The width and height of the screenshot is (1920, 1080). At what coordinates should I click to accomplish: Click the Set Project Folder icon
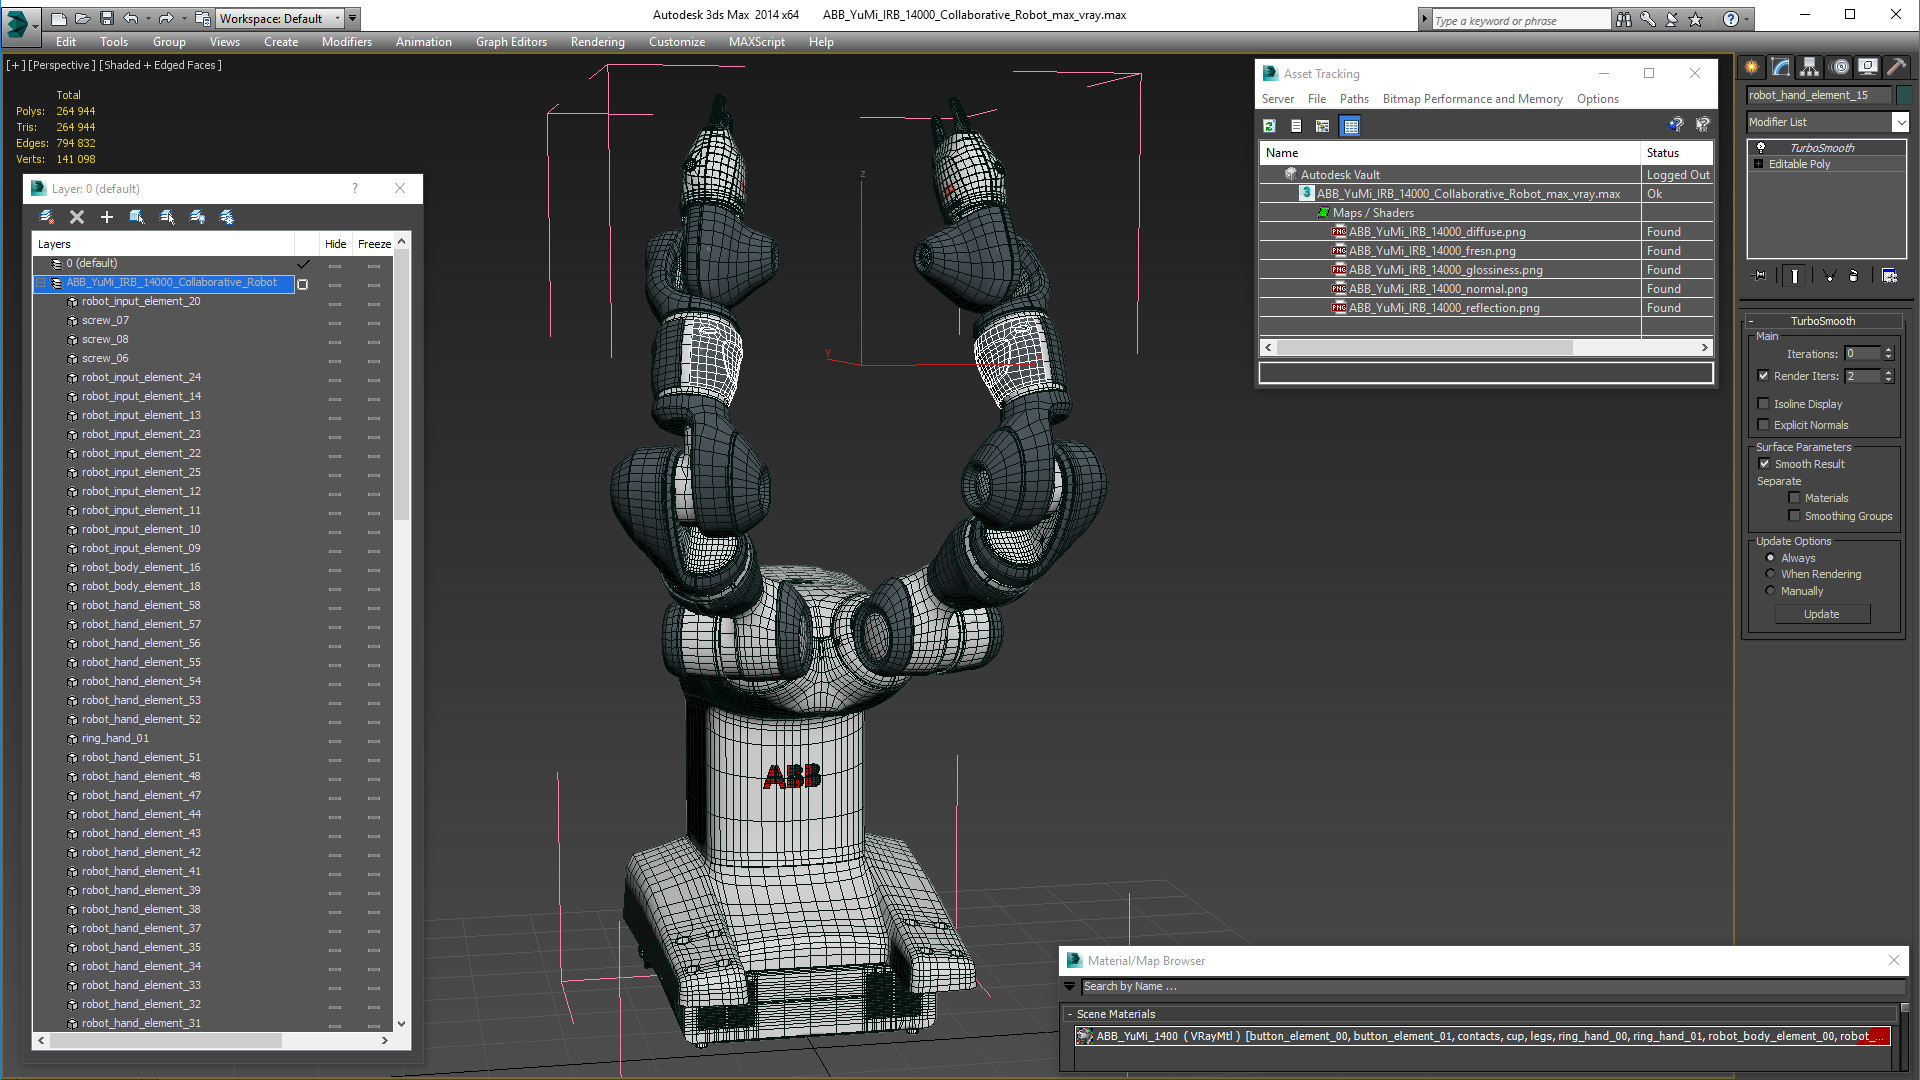tap(203, 18)
